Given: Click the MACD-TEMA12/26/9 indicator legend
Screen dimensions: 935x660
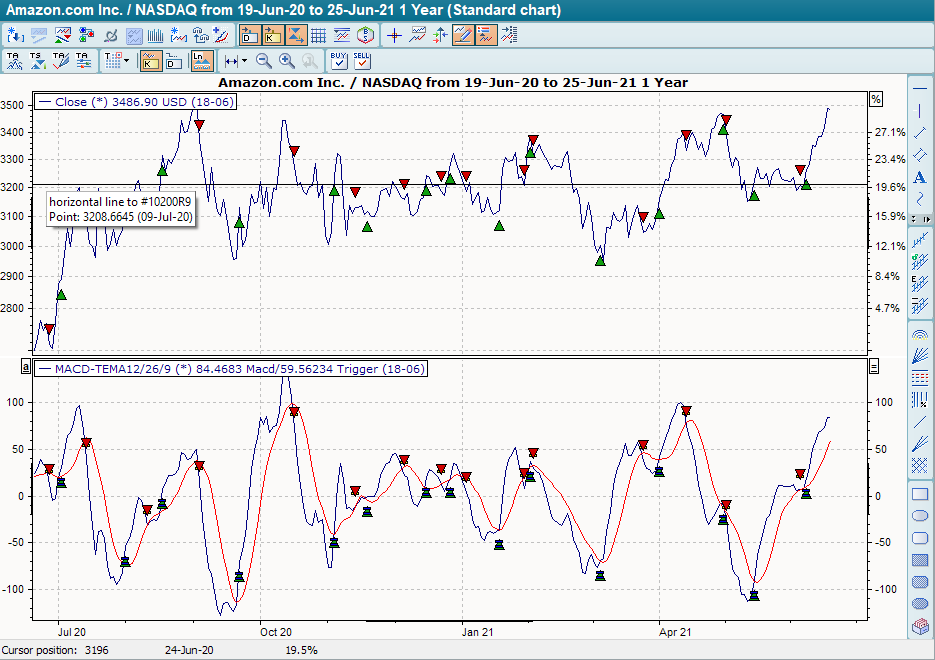Looking at the screenshot, I should coord(230,369).
